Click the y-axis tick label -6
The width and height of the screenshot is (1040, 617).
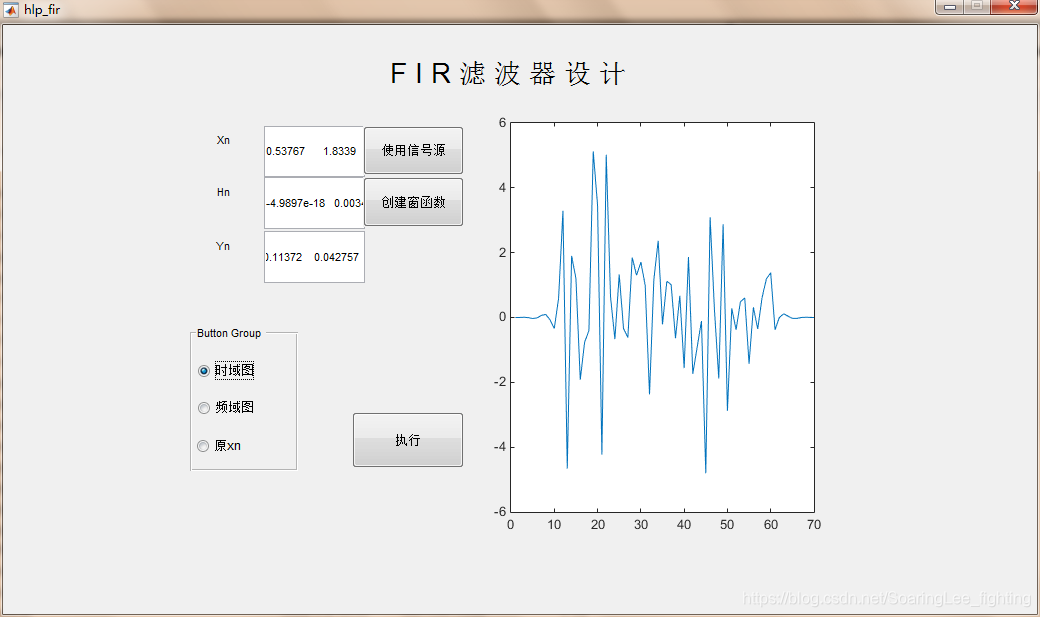point(500,512)
